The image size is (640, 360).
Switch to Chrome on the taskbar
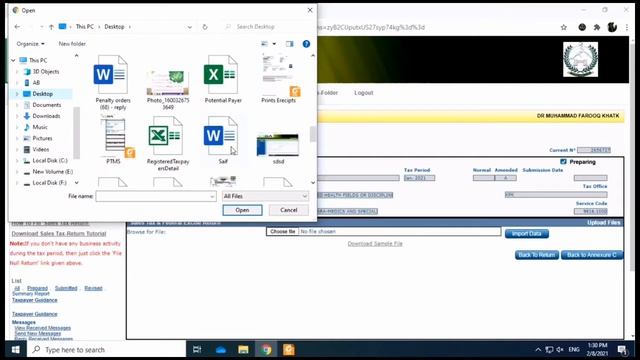point(266,350)
